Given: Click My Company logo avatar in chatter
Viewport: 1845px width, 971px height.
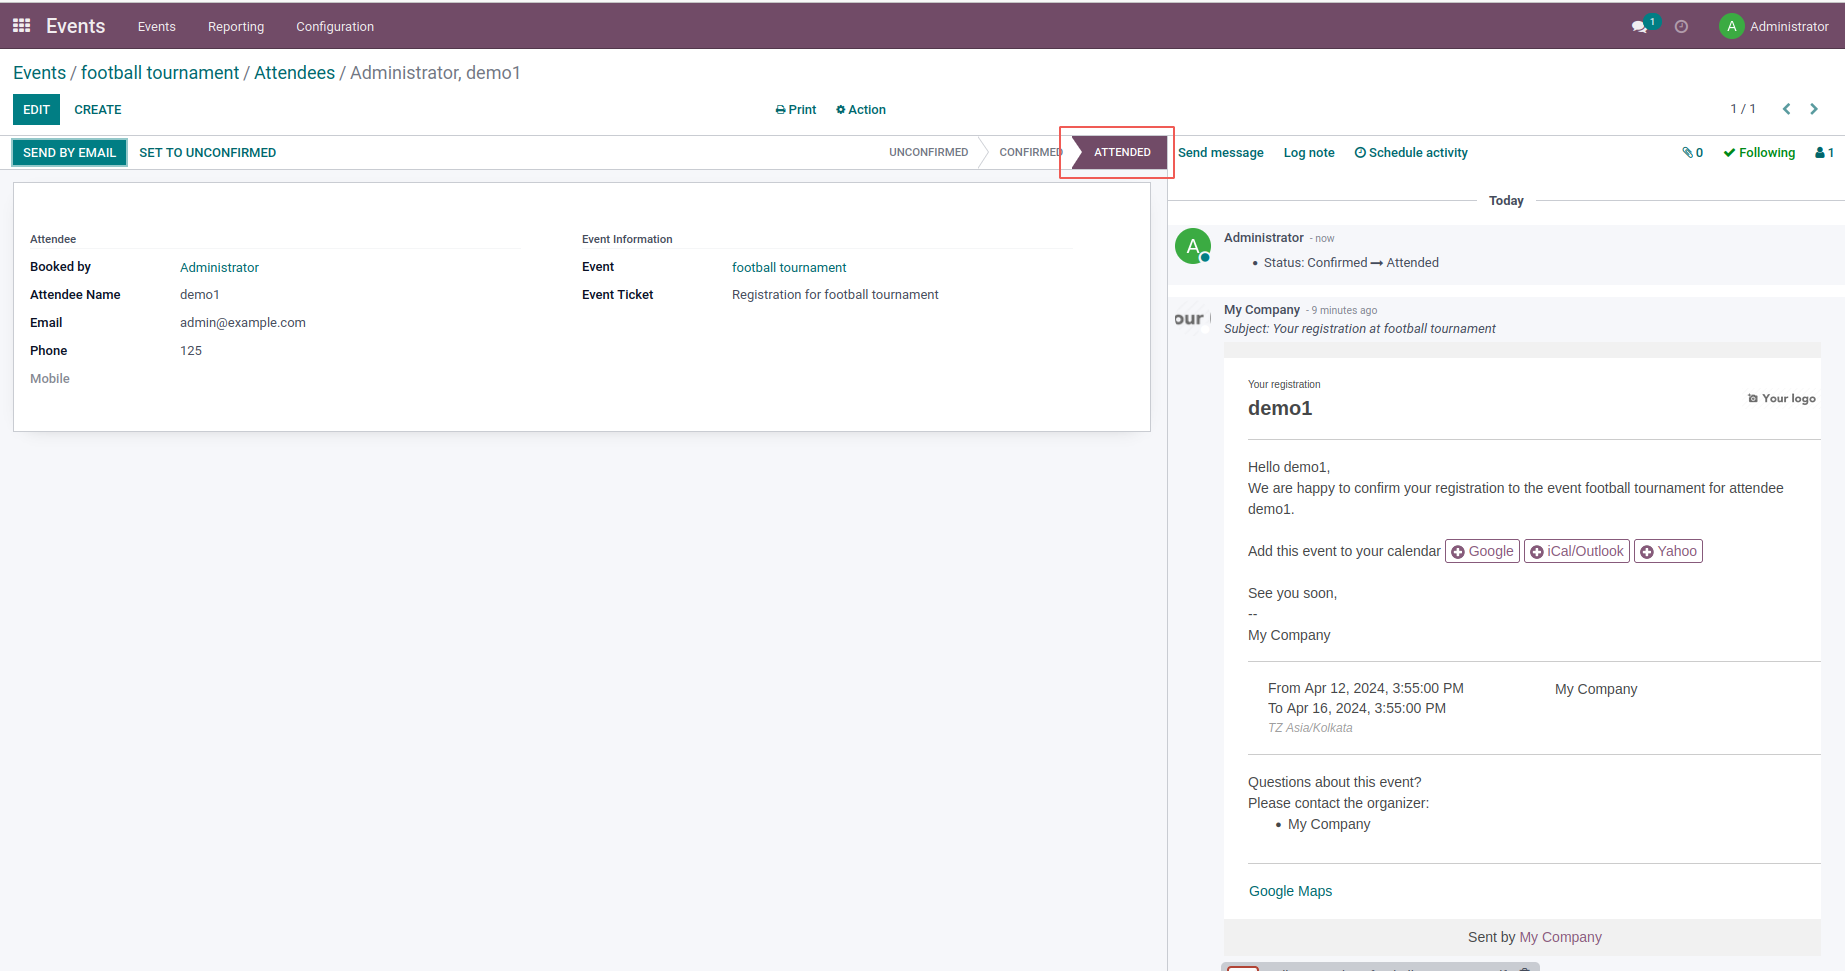Looking at the screenshot, I should [x=1192, y=319].
